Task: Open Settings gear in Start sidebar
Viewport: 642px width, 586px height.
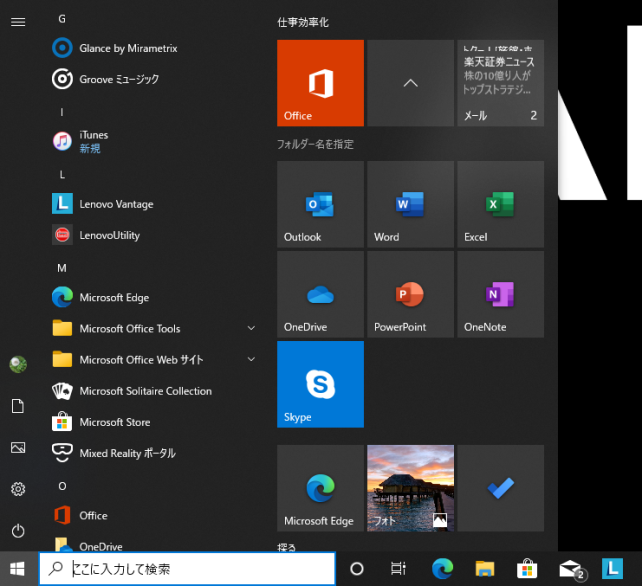Action: 18,489
